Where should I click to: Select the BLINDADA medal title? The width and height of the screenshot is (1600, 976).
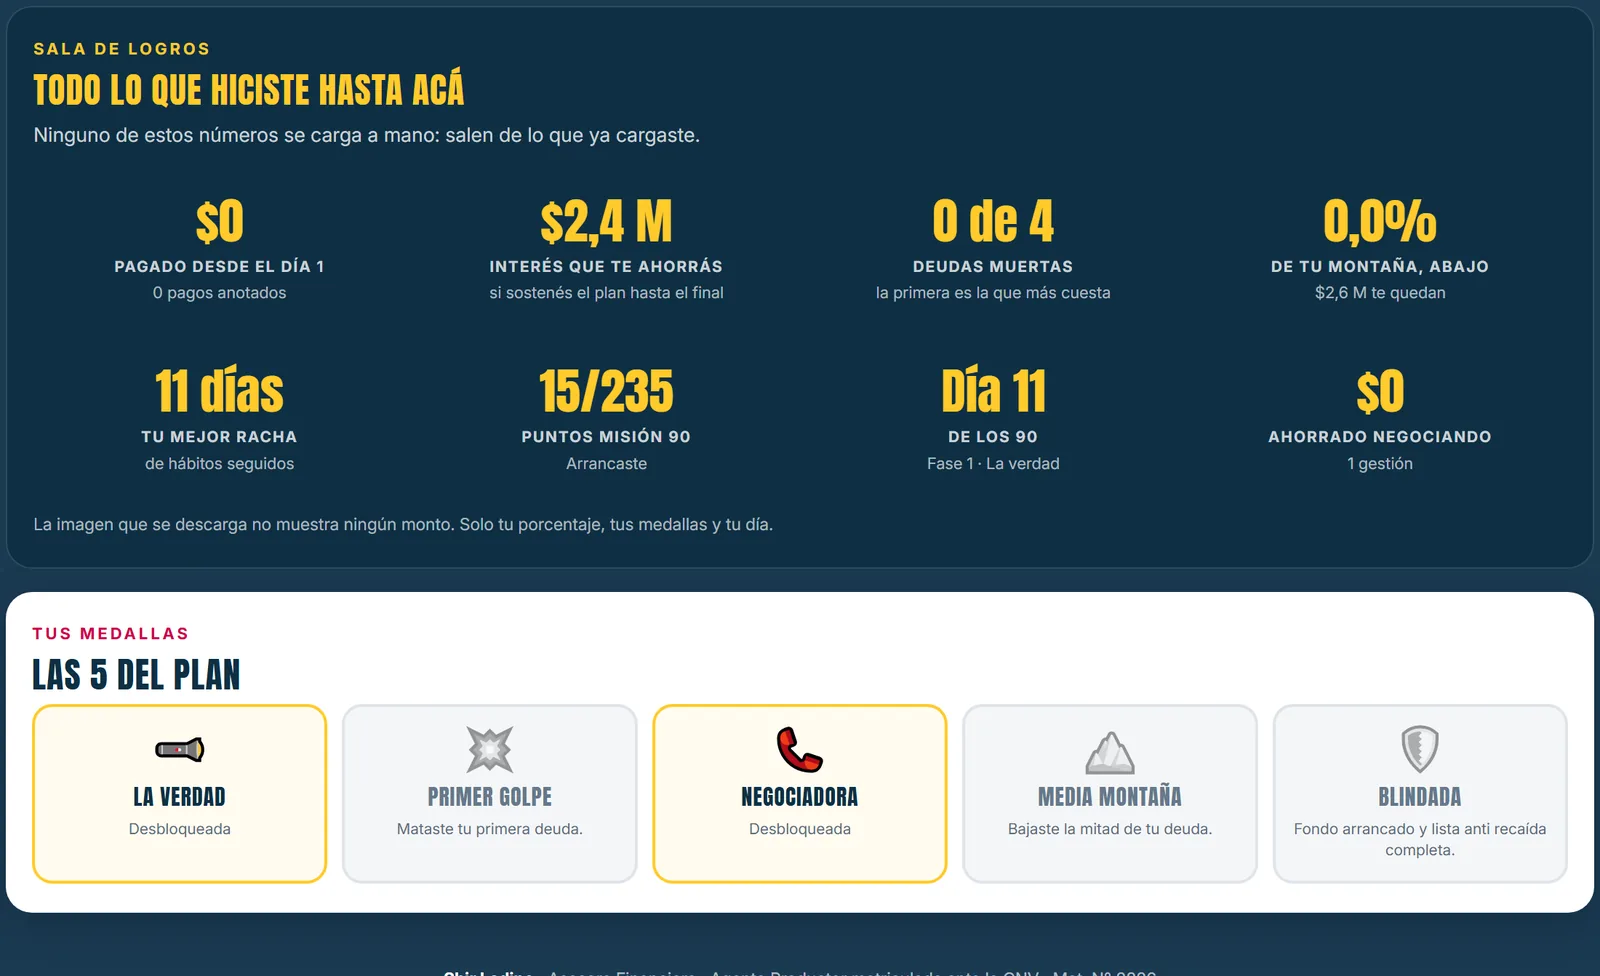click(1420, 797)
